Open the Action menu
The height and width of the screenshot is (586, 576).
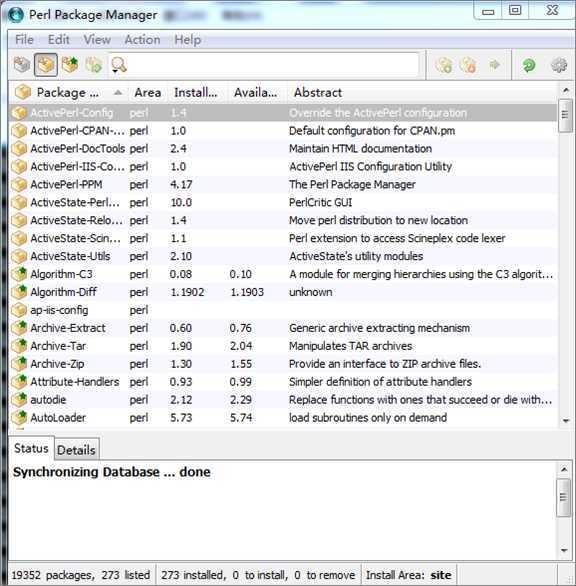coord(142,40)
